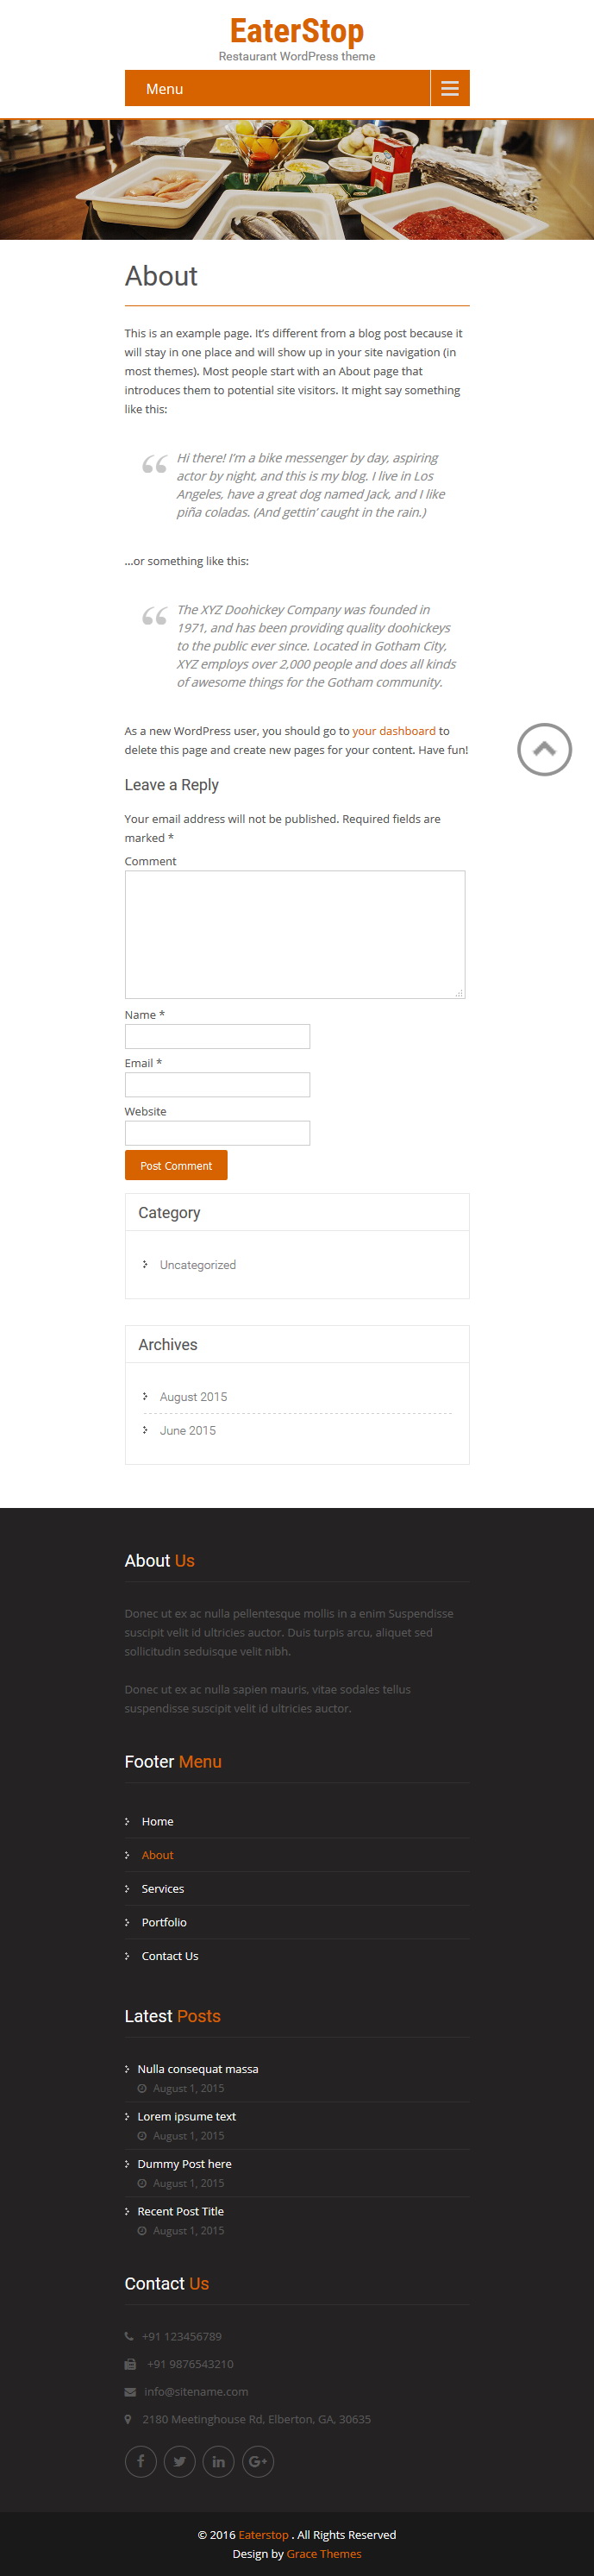The height and width of the screenshot is (2576, 594).
Task: Open the August 2015 archive
Action: (x=193, y=1397)
